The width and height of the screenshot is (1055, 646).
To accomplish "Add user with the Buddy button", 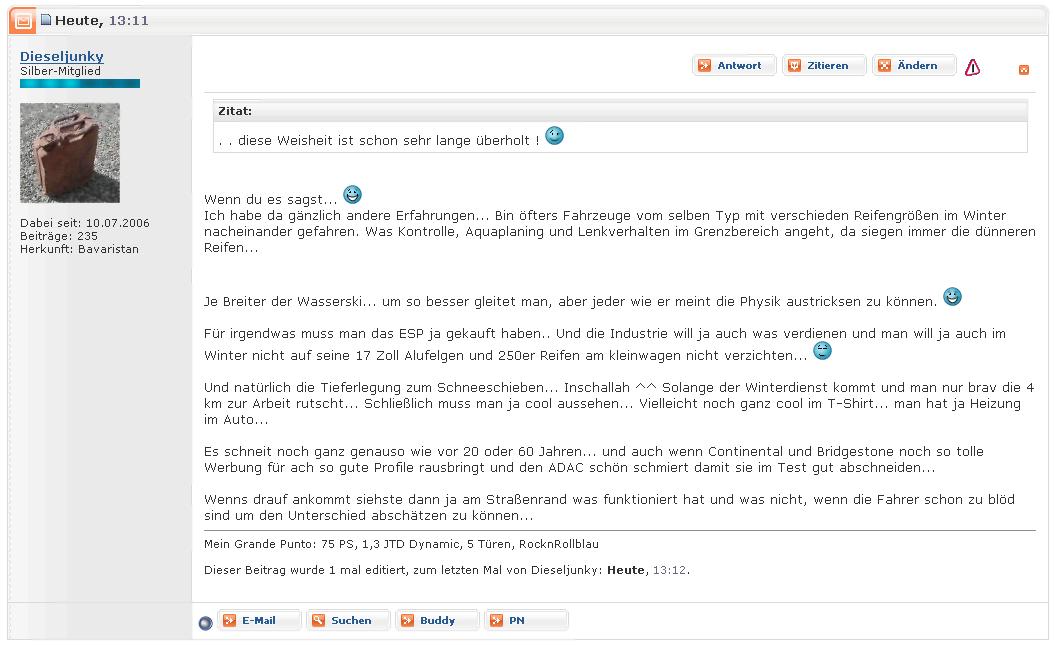I will (437, 621).
